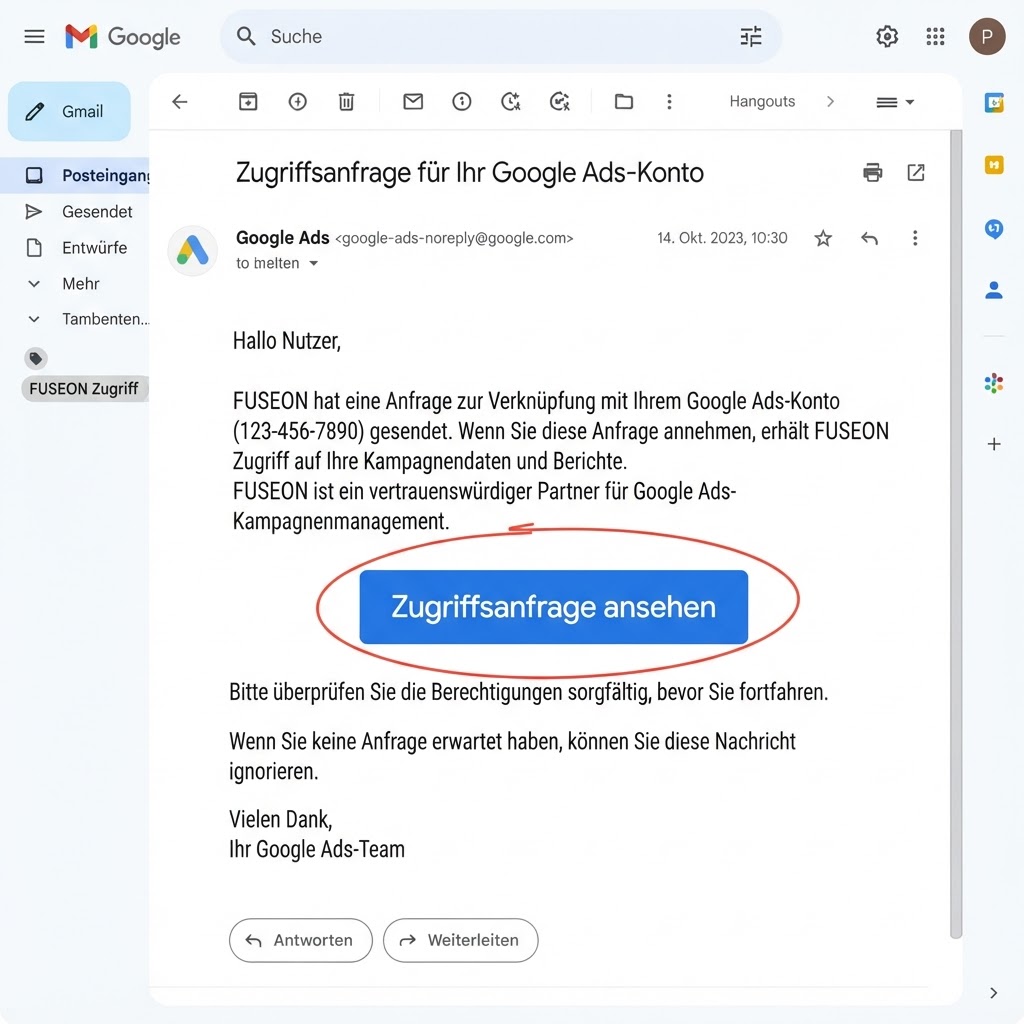Go back to inbox arrow
Viewport: 1024px width, 1024px height.
coord(180,101)
